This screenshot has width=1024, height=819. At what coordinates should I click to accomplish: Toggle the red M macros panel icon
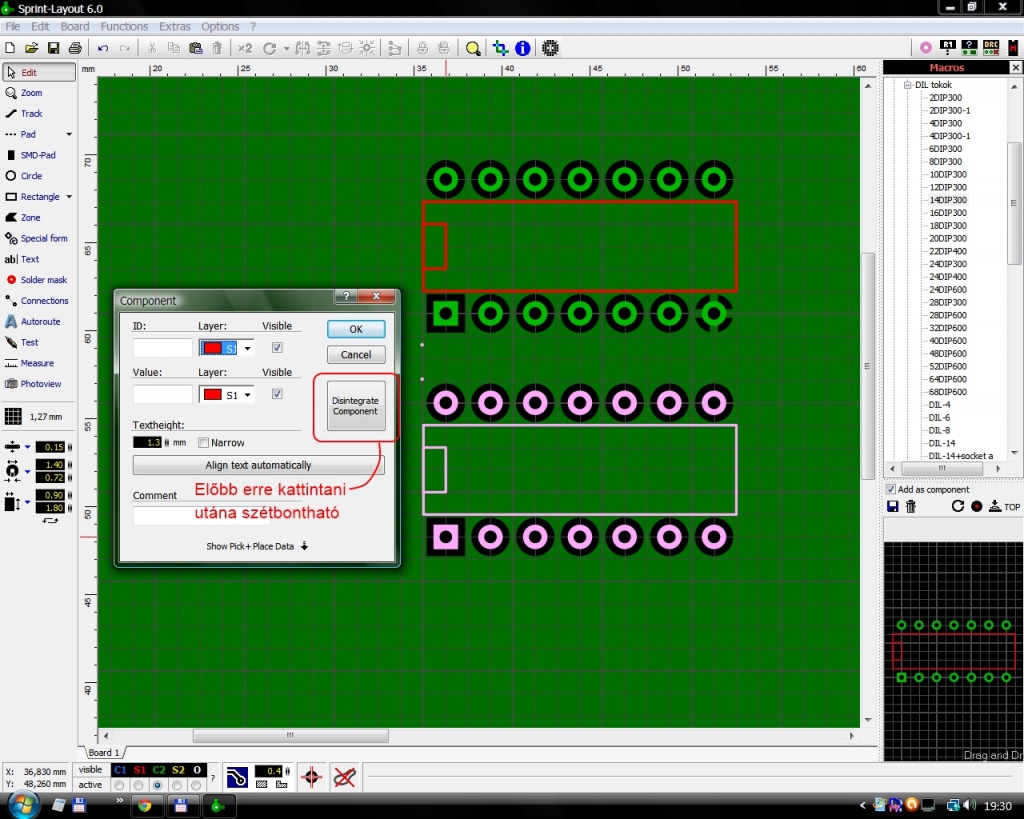pyautogui.click(x=1013, y=48)
